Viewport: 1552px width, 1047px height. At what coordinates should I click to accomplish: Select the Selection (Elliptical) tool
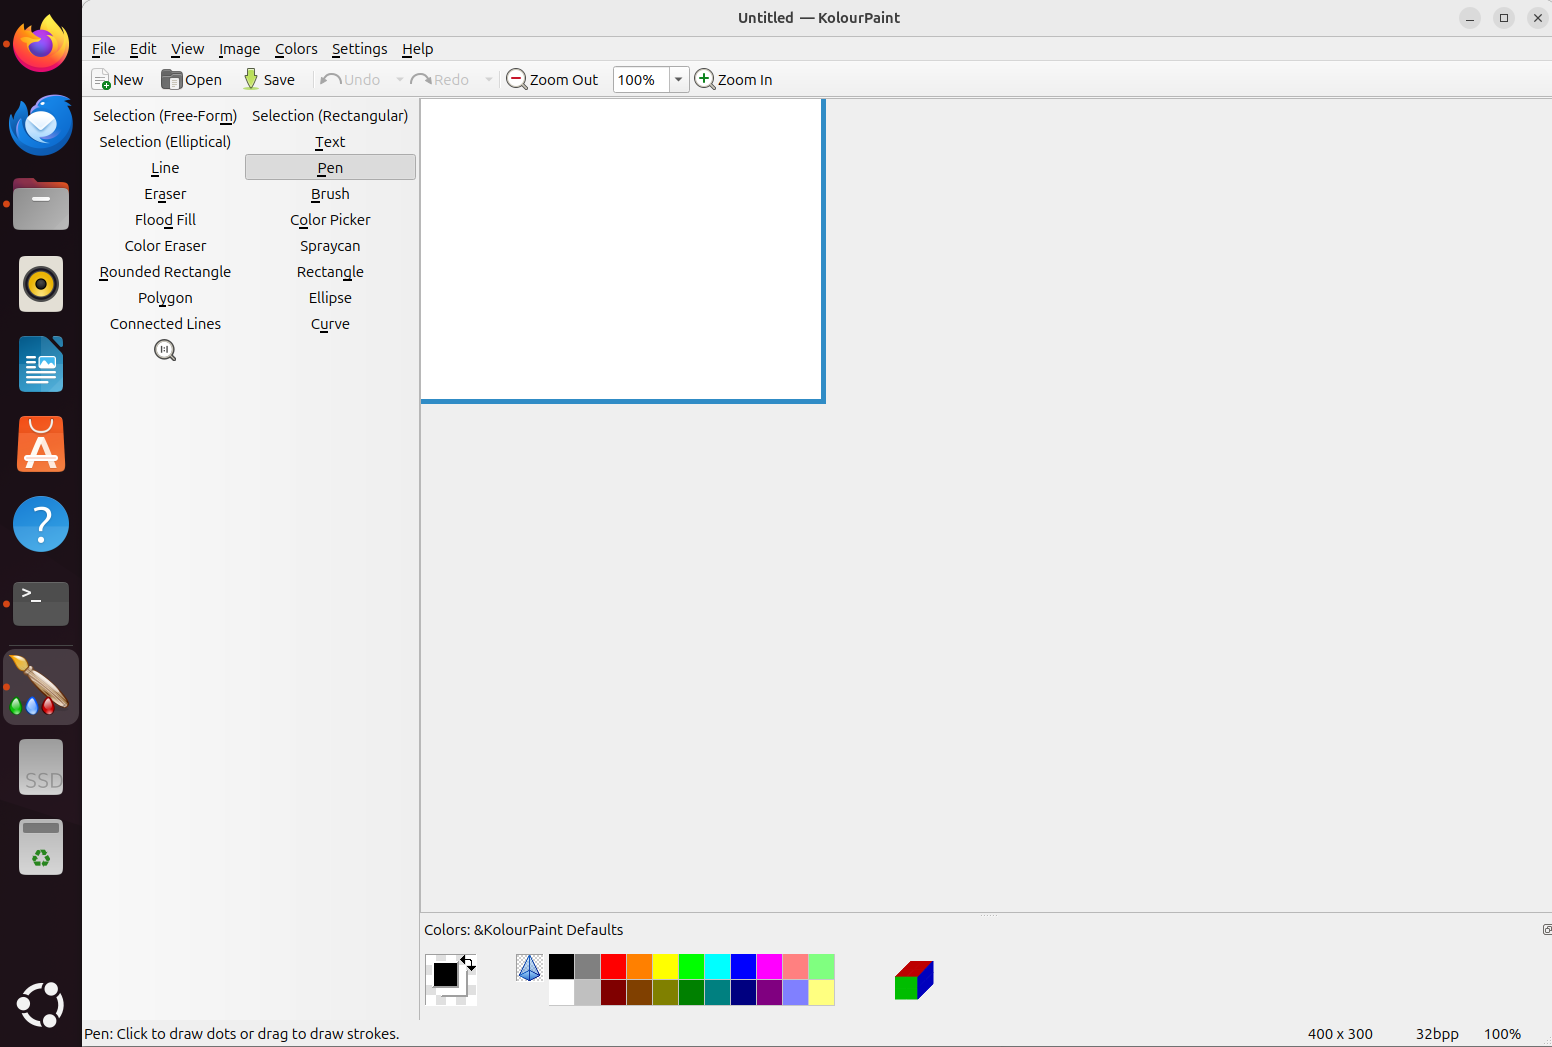[165, 142]
